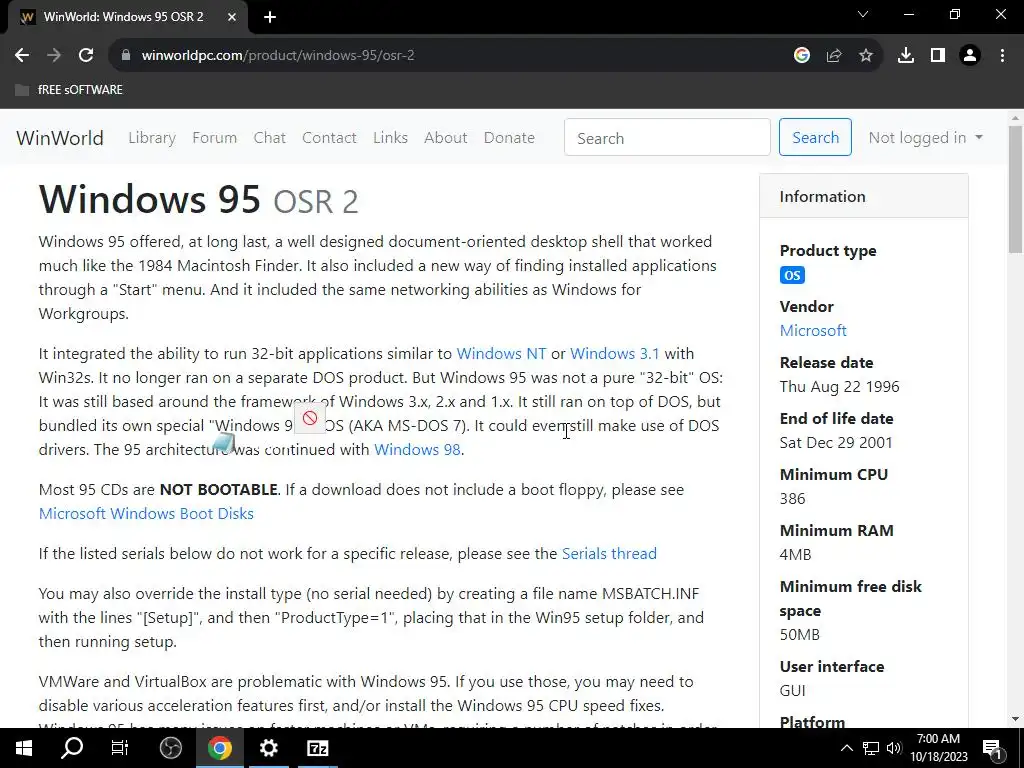Open Chrome three-dot menu
The width and height of the screenshot is (1024, 768).
[x=1002, y=56]
